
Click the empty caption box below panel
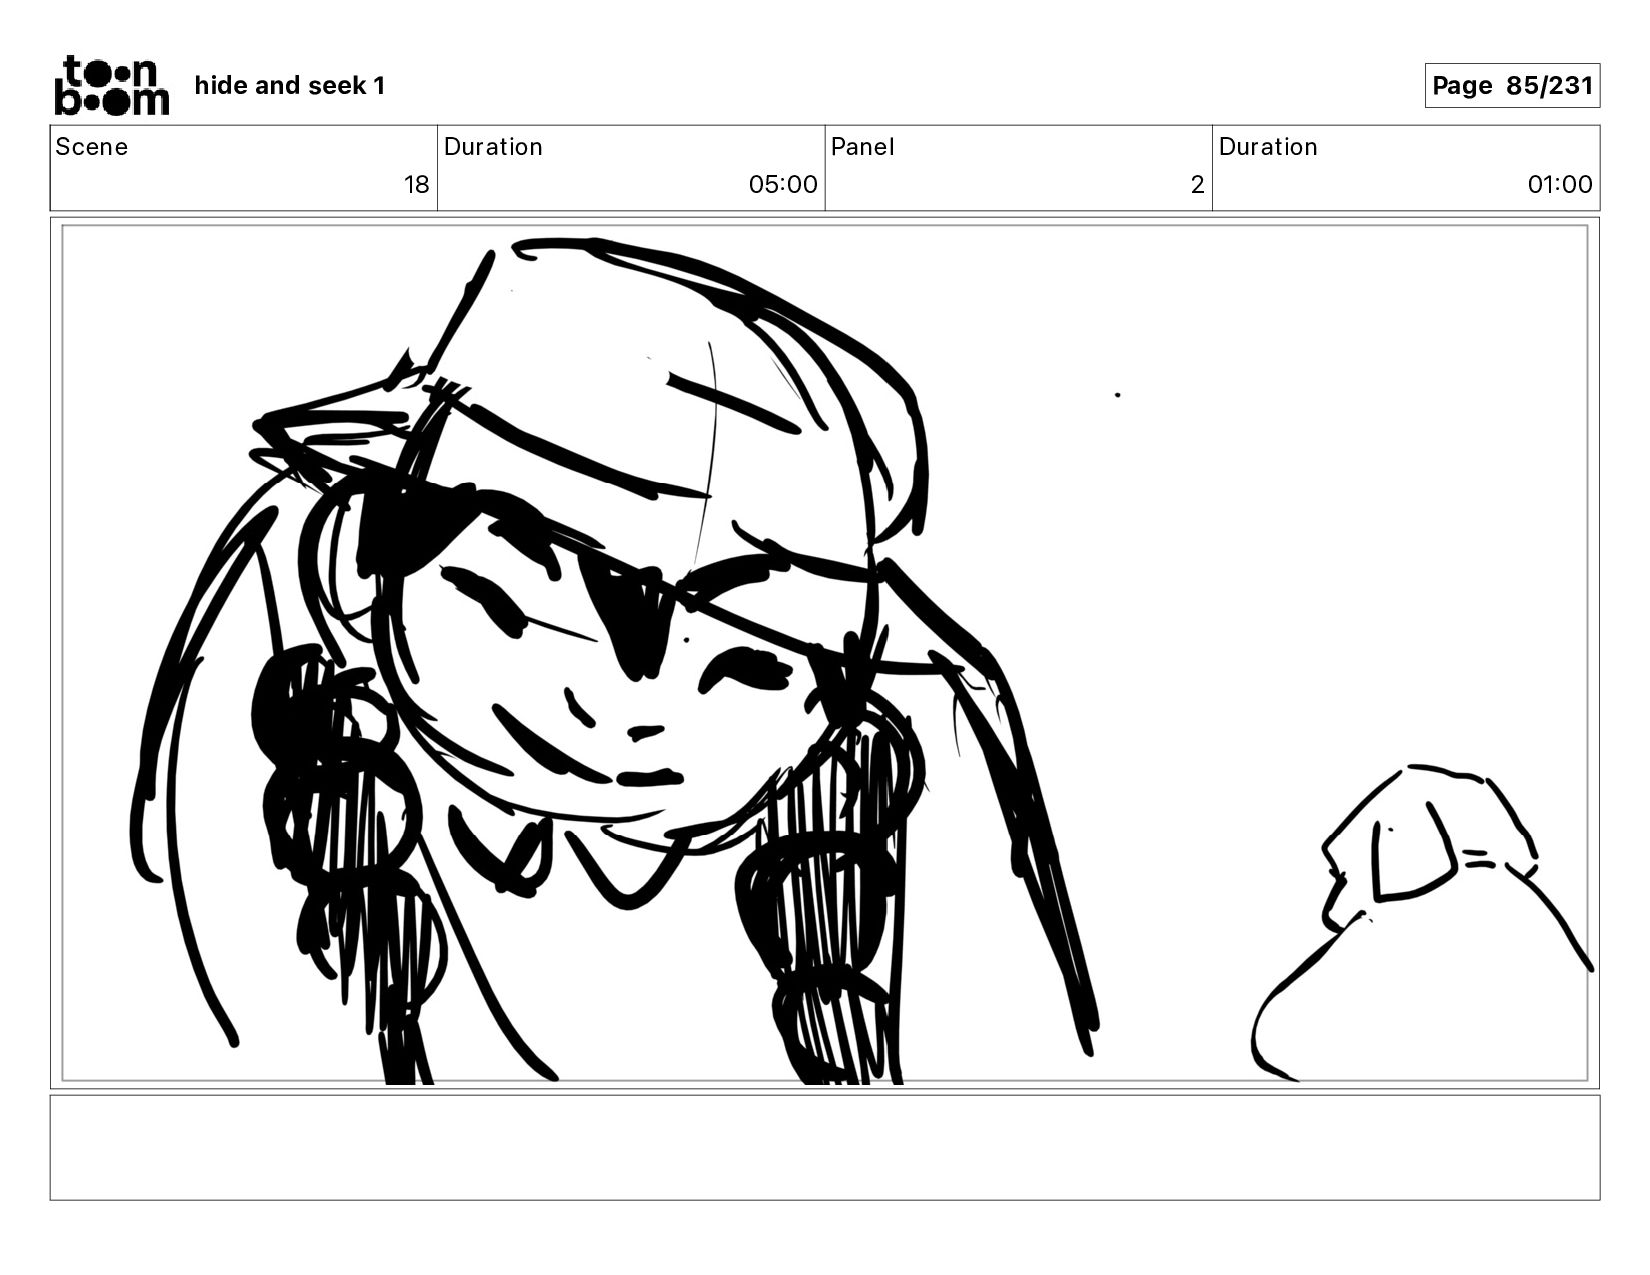pos(825,1147)
